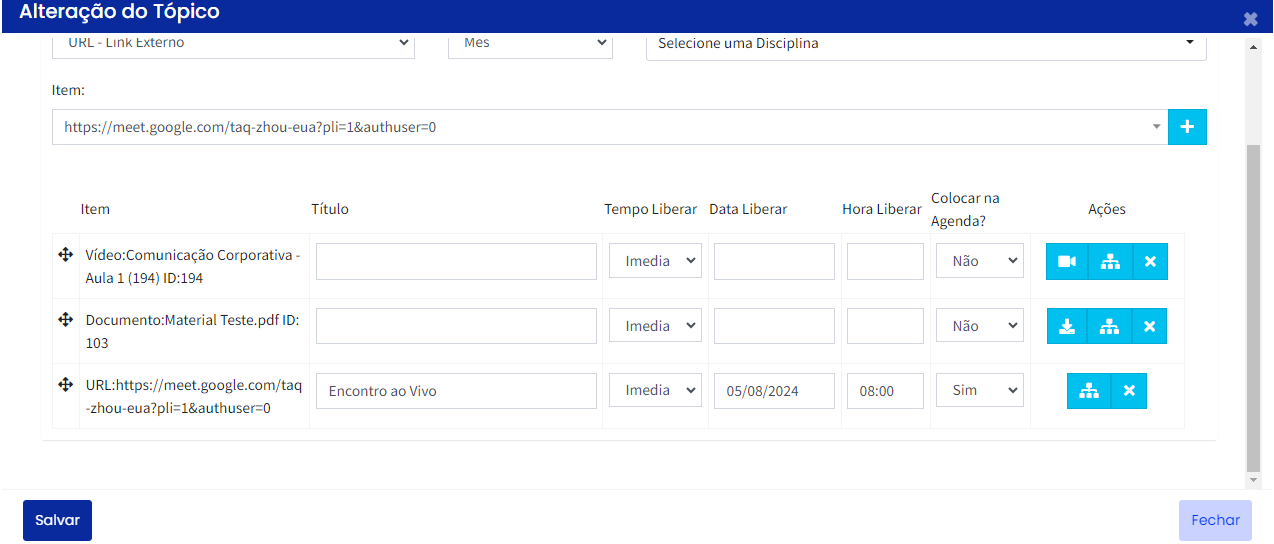
Task: Click the video camera icon for Comunicação Corporativa
Action: 1067,261
